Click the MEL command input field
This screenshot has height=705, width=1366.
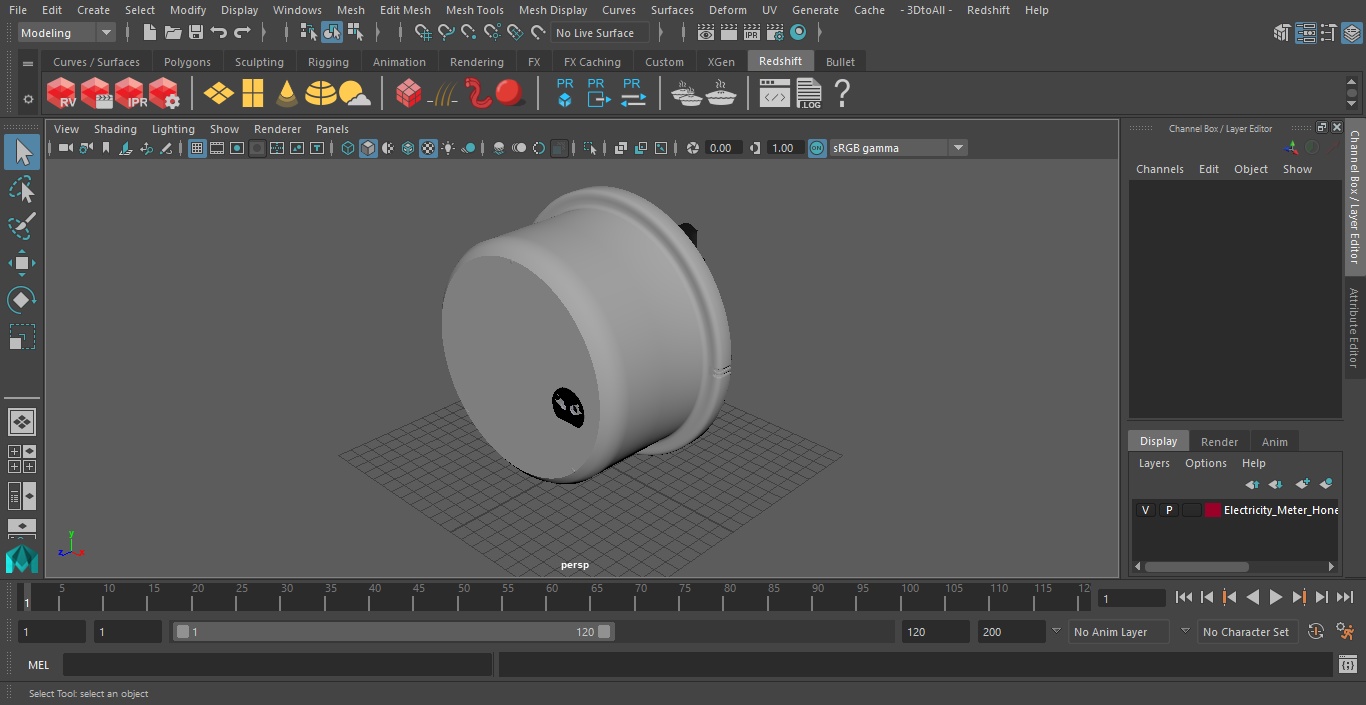point(277,665)
